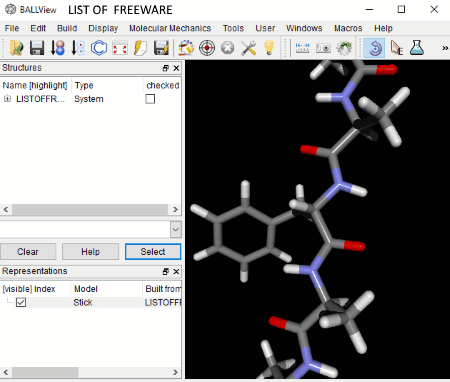450x382 pixels.
Task: Click the benzene ring structure icon
Action: pyautogui.click(x=99, y=48)
